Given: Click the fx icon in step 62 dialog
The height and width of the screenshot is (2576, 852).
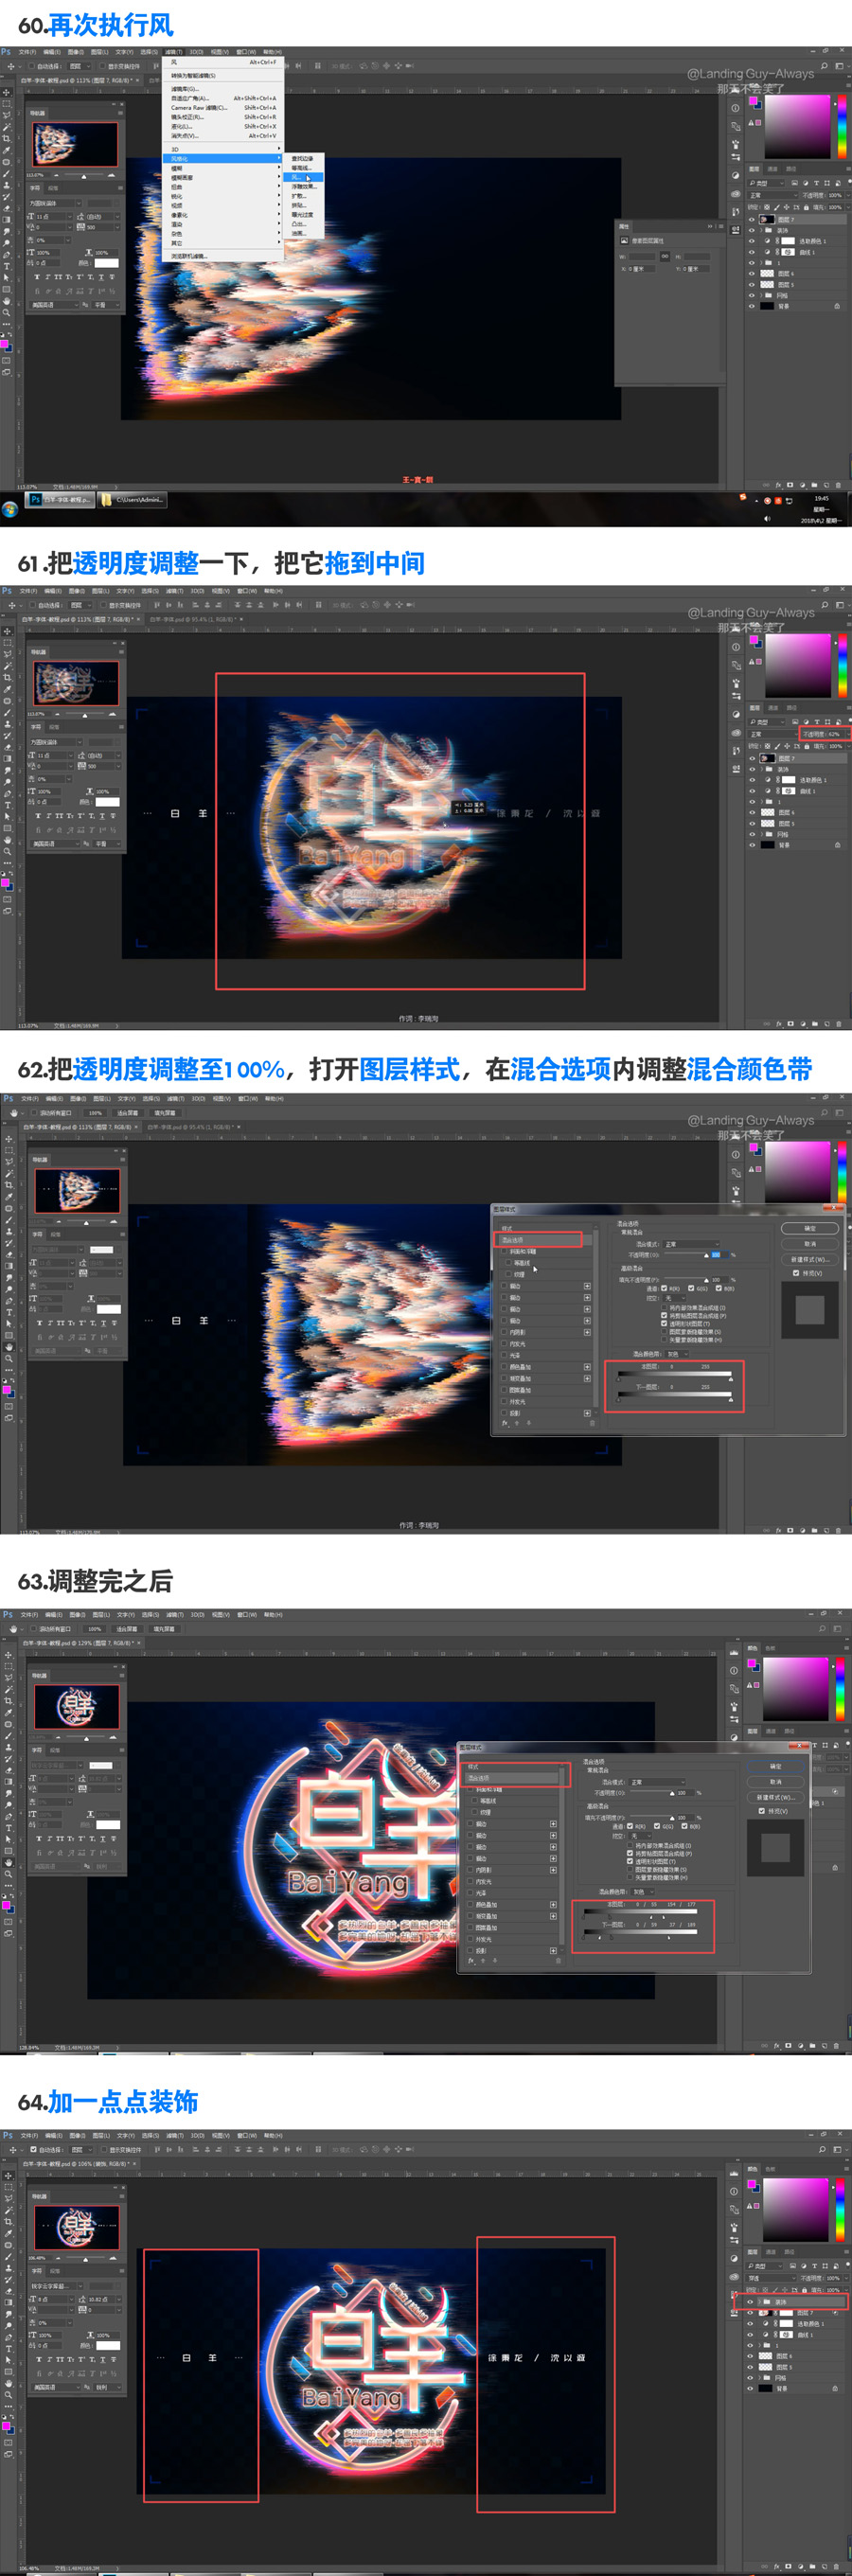Looking at the screenshot, I should [505, 1423].
